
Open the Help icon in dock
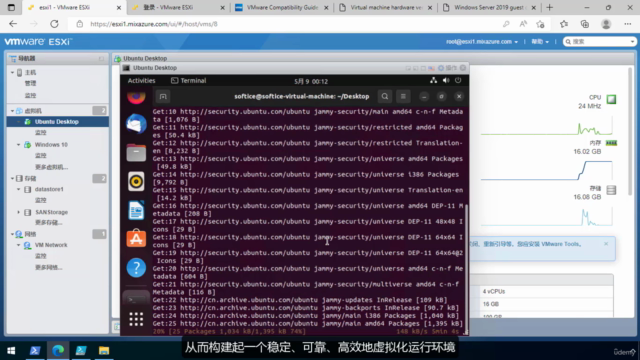(x=136, y=268)
